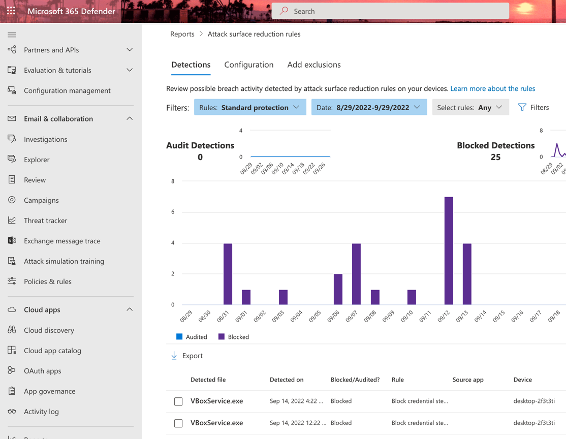The image size is (566, 440).
Task: Click the Email & collaboration envelope icon
Action: coord(12,118)
